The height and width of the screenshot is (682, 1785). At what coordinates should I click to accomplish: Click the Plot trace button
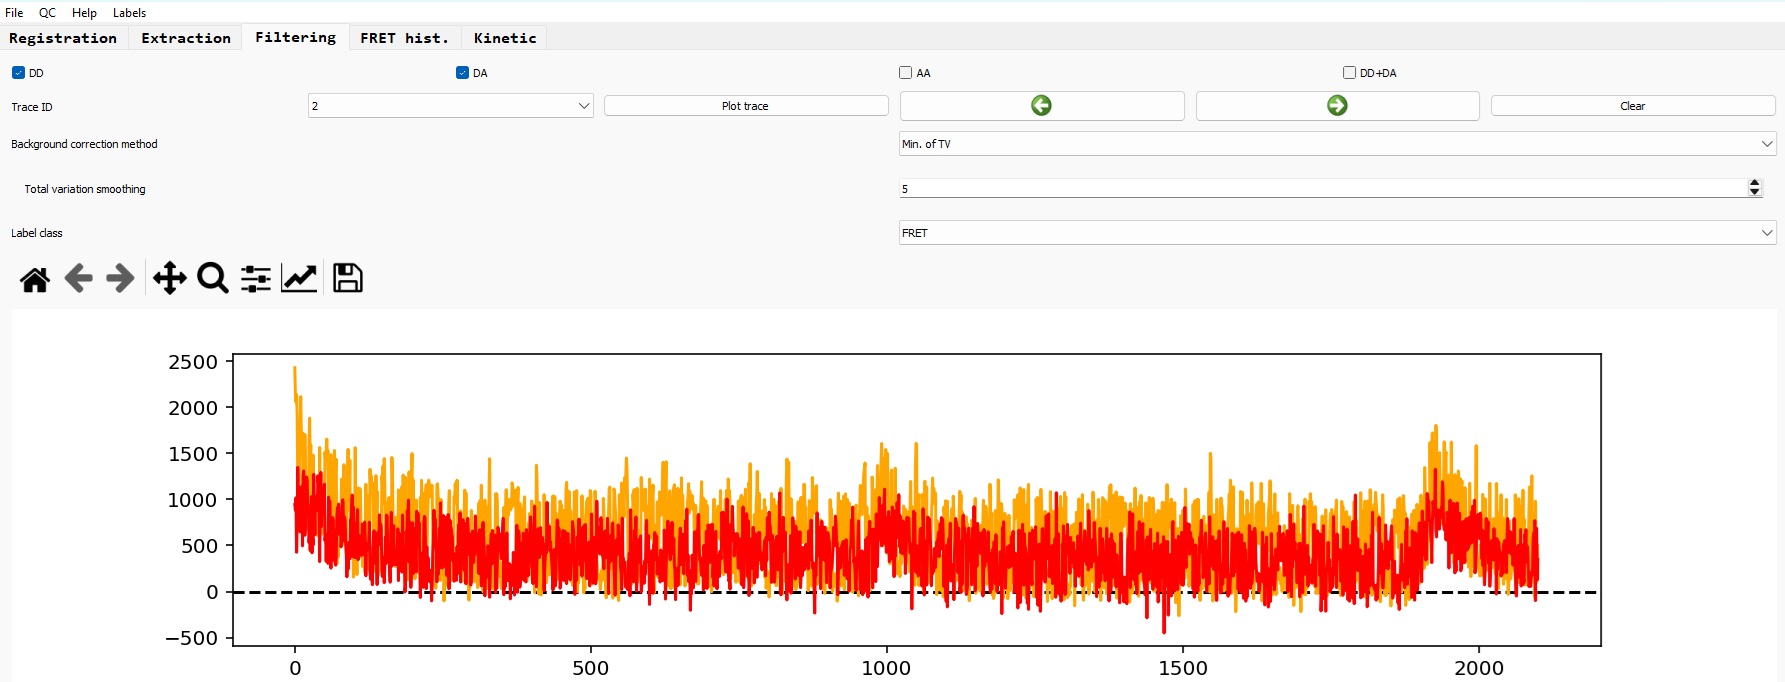click(746, 106)
